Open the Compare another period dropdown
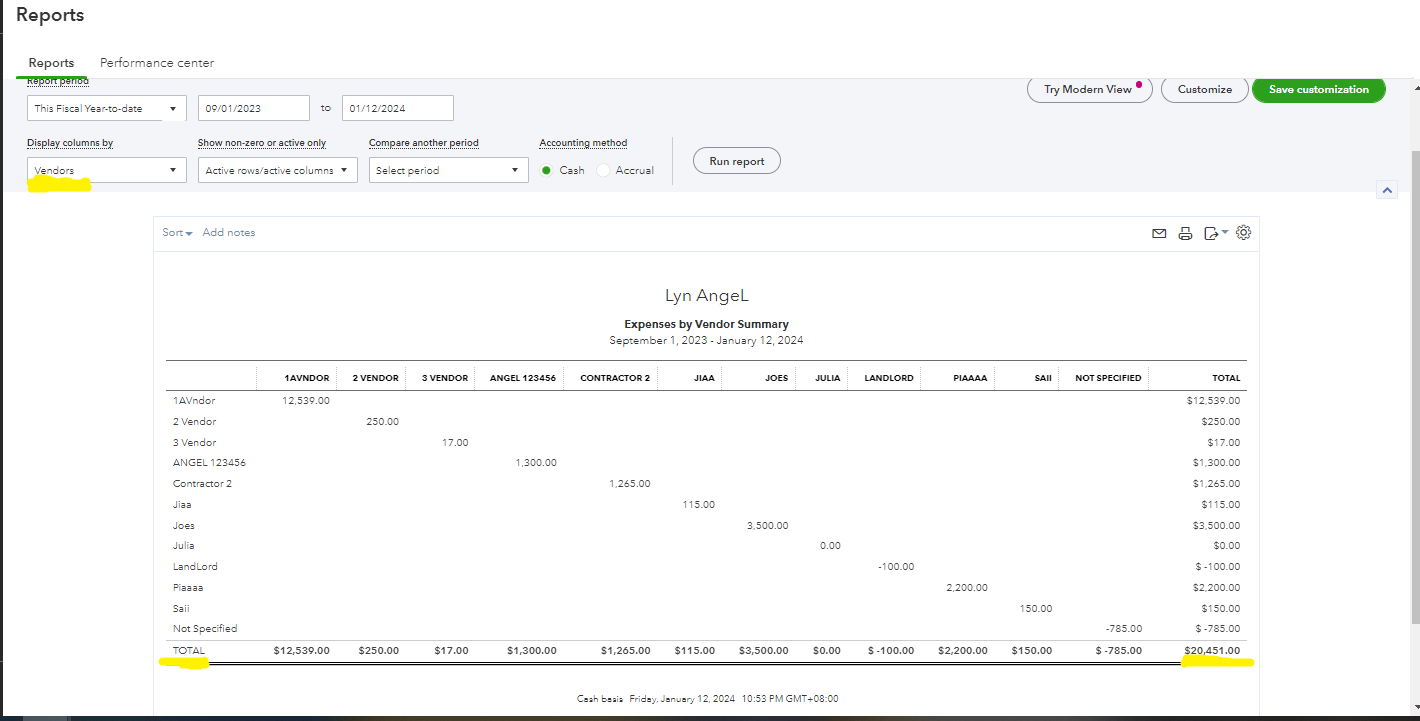 pyautogui.click(x=448, y=170)
